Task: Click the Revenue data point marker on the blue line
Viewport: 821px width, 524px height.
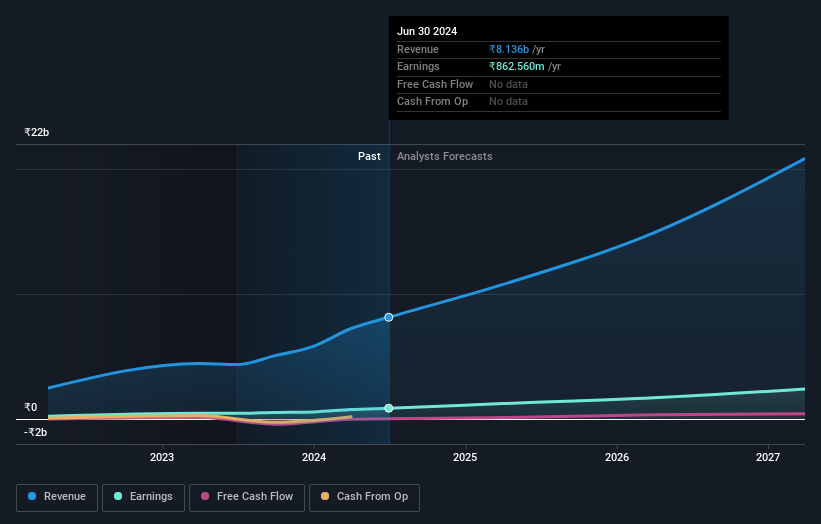Action: point(389,317)
